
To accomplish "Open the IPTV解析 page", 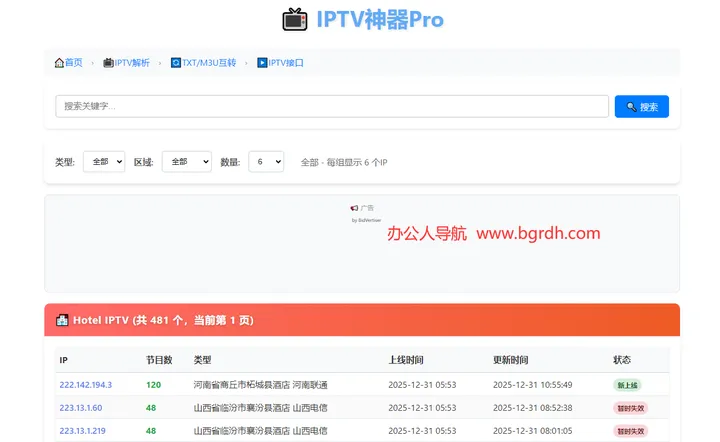I will tap(132, 62).
